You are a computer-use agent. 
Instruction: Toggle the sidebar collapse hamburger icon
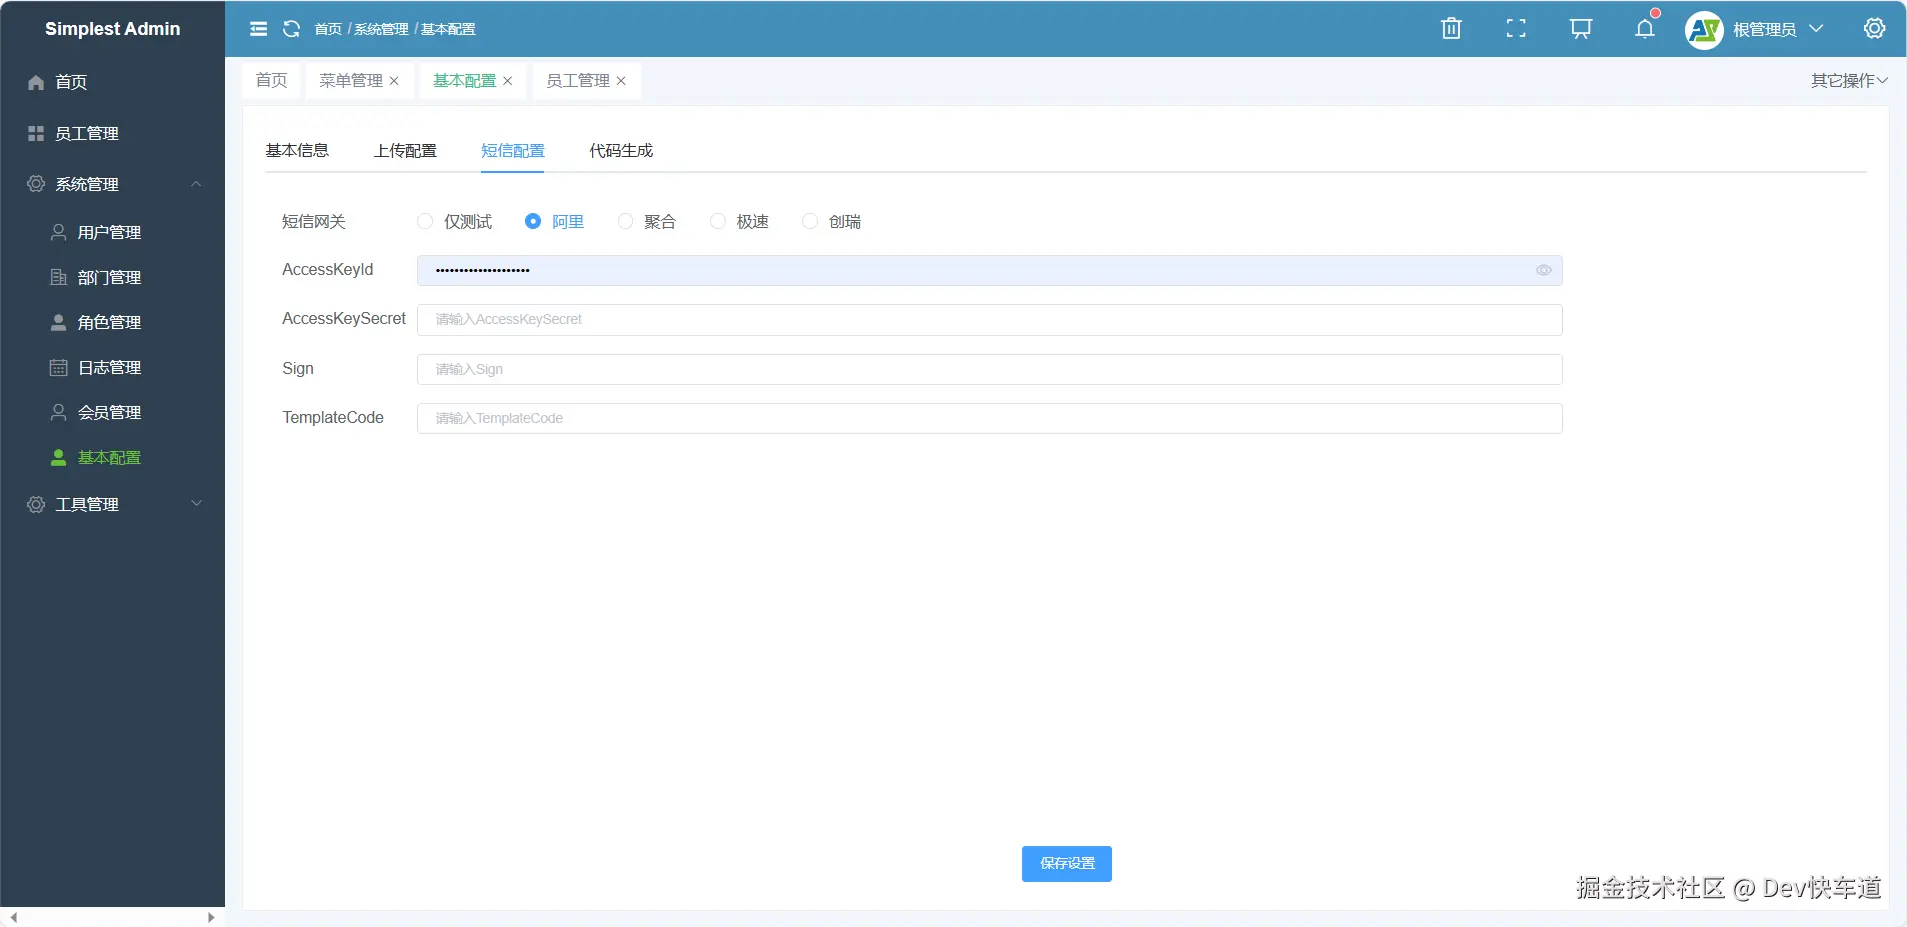click(258, 29)
